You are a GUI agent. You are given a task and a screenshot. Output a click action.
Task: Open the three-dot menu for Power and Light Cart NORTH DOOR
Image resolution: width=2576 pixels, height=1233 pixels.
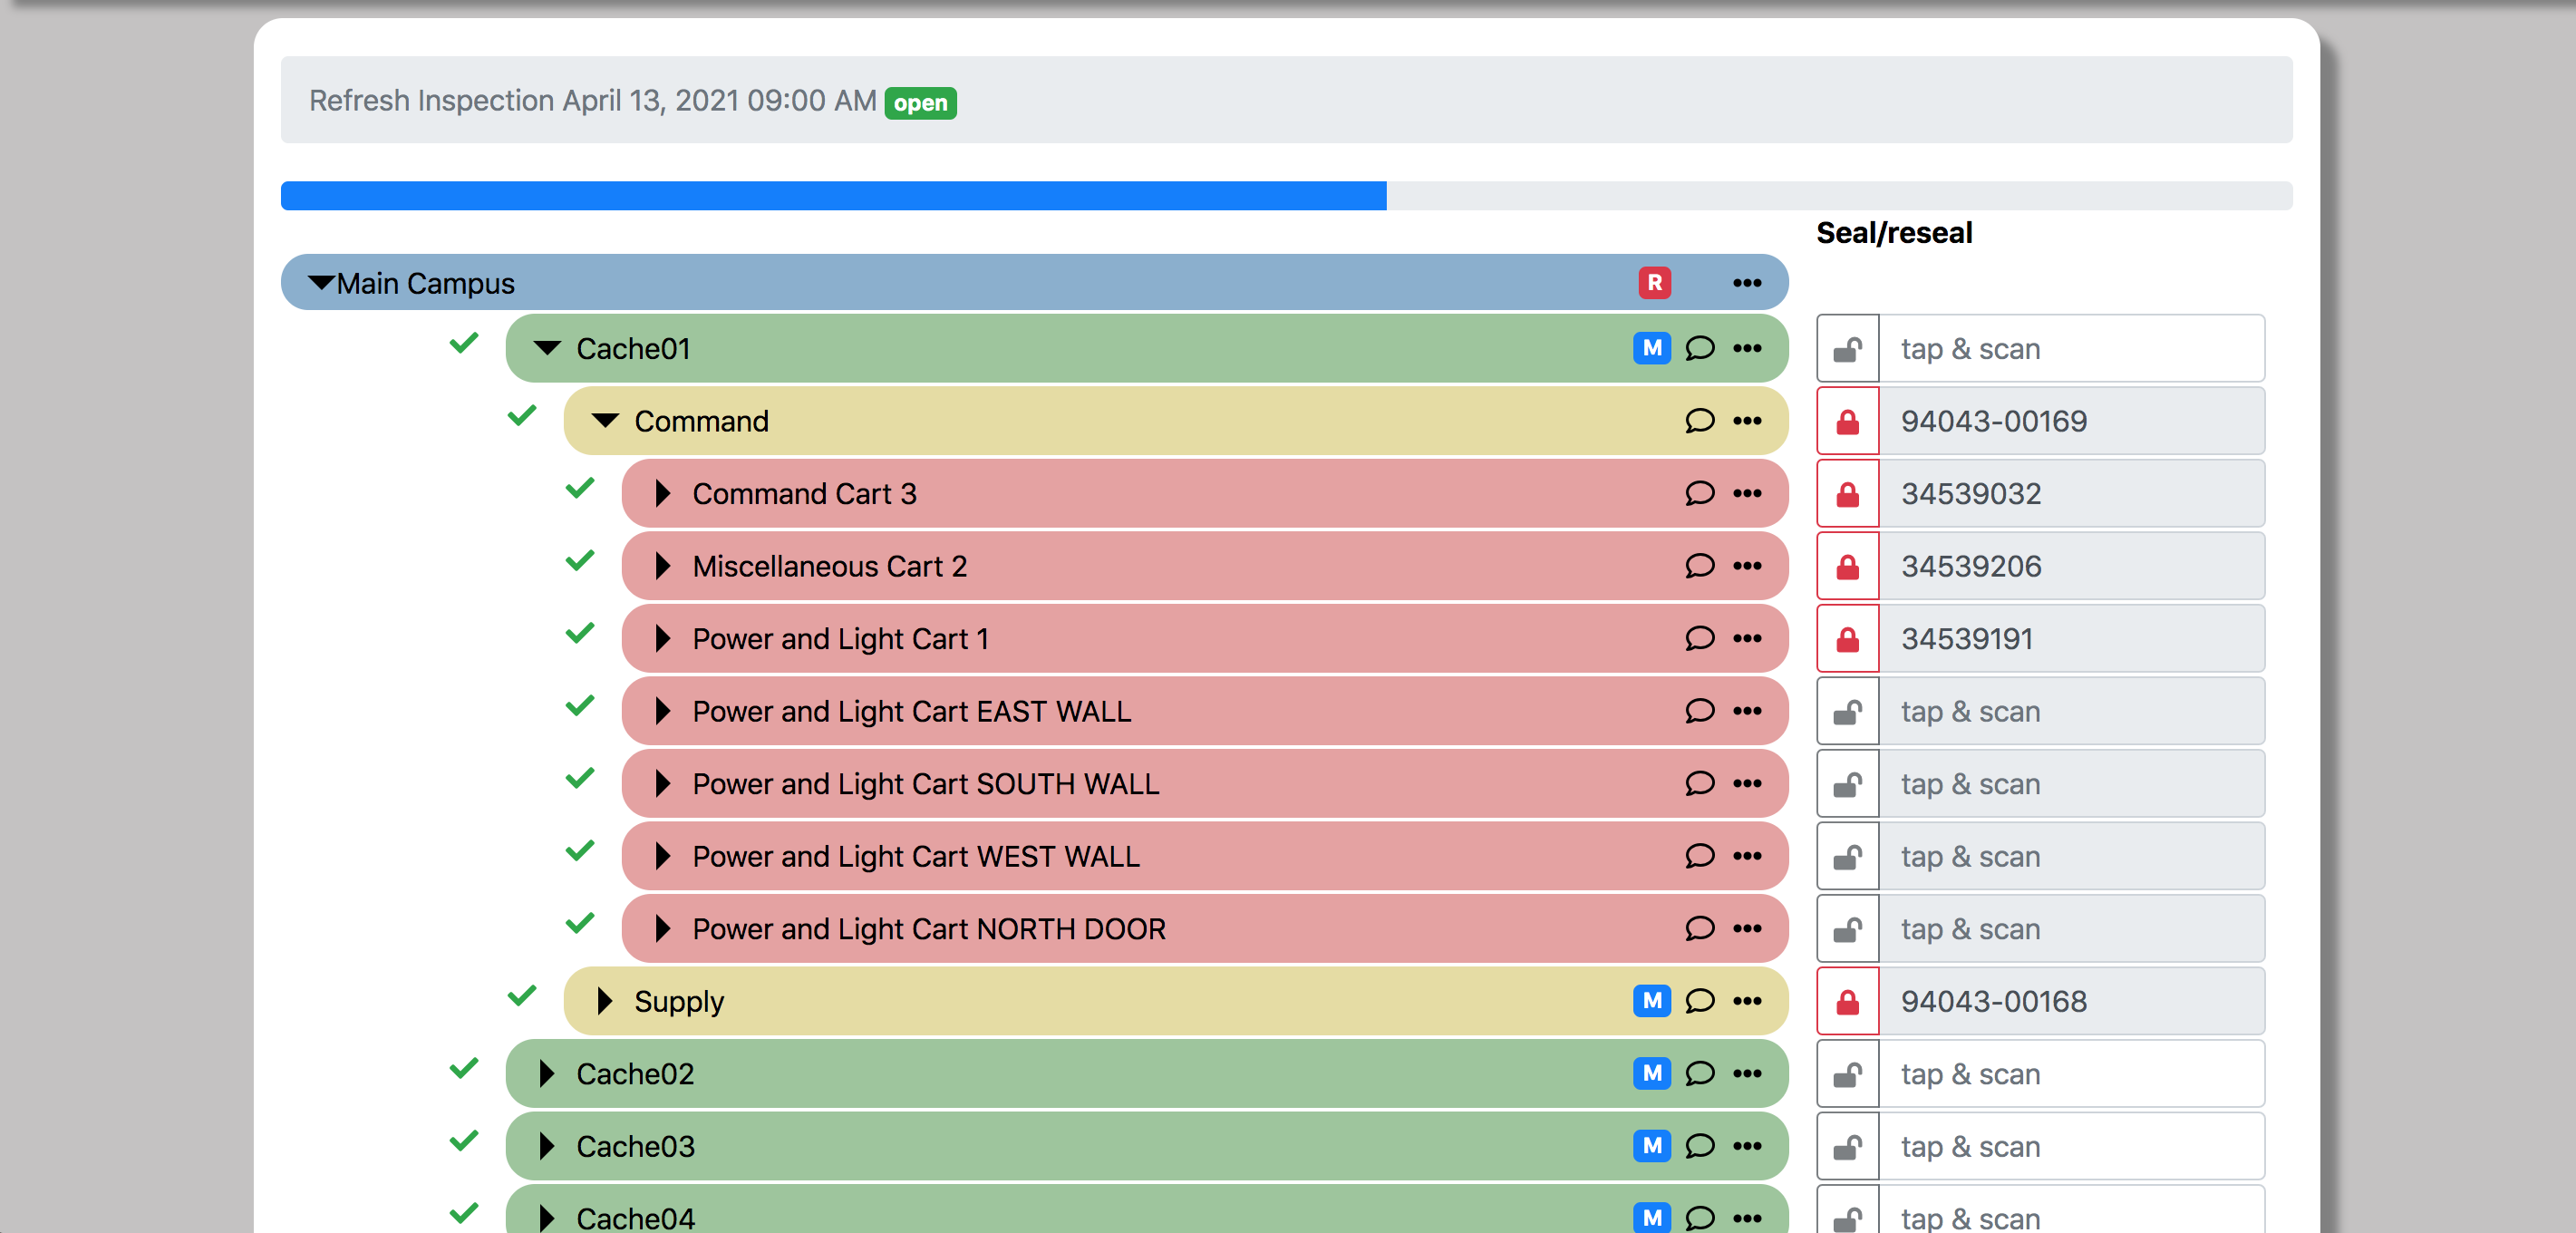pos(1747,928)
